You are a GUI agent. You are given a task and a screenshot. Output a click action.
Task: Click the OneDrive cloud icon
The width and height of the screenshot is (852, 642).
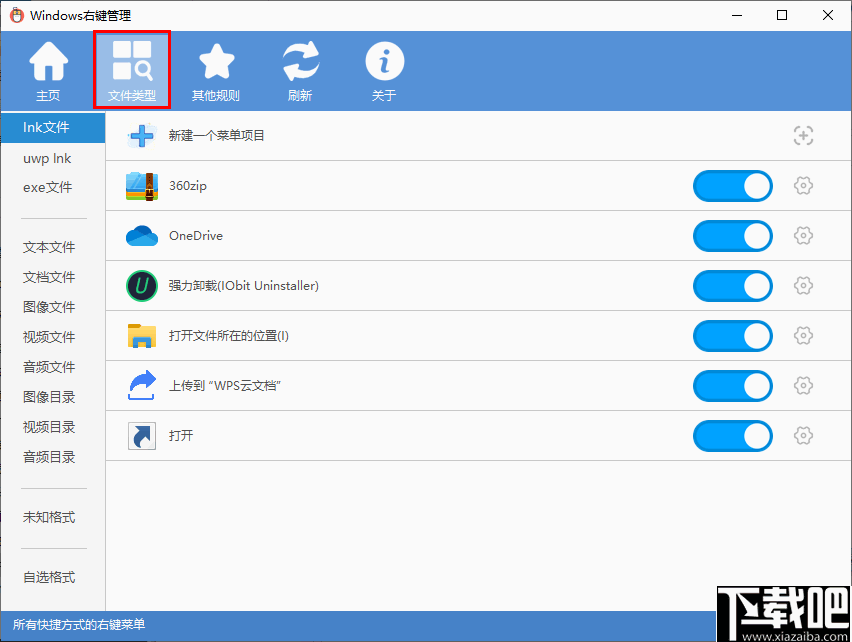point(142,236)
